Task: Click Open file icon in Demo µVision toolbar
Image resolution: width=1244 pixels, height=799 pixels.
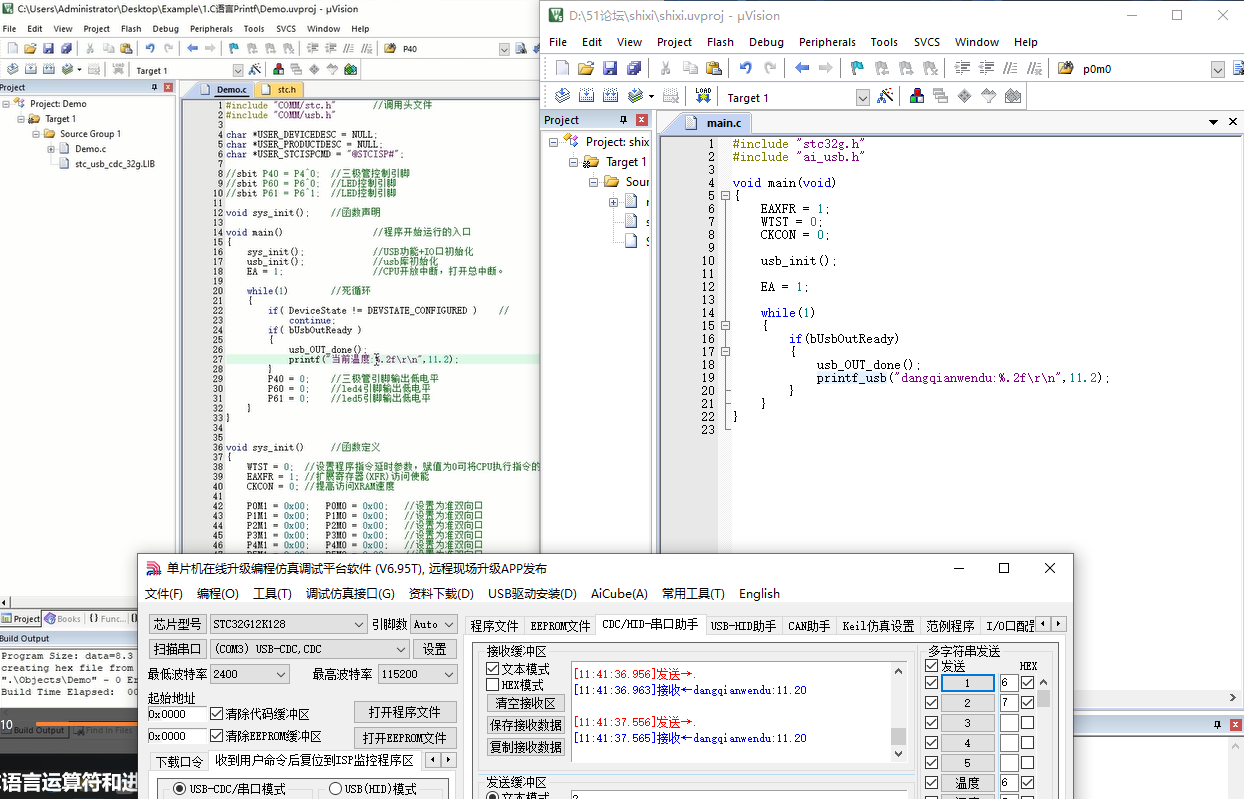Action: coord(30,48)
